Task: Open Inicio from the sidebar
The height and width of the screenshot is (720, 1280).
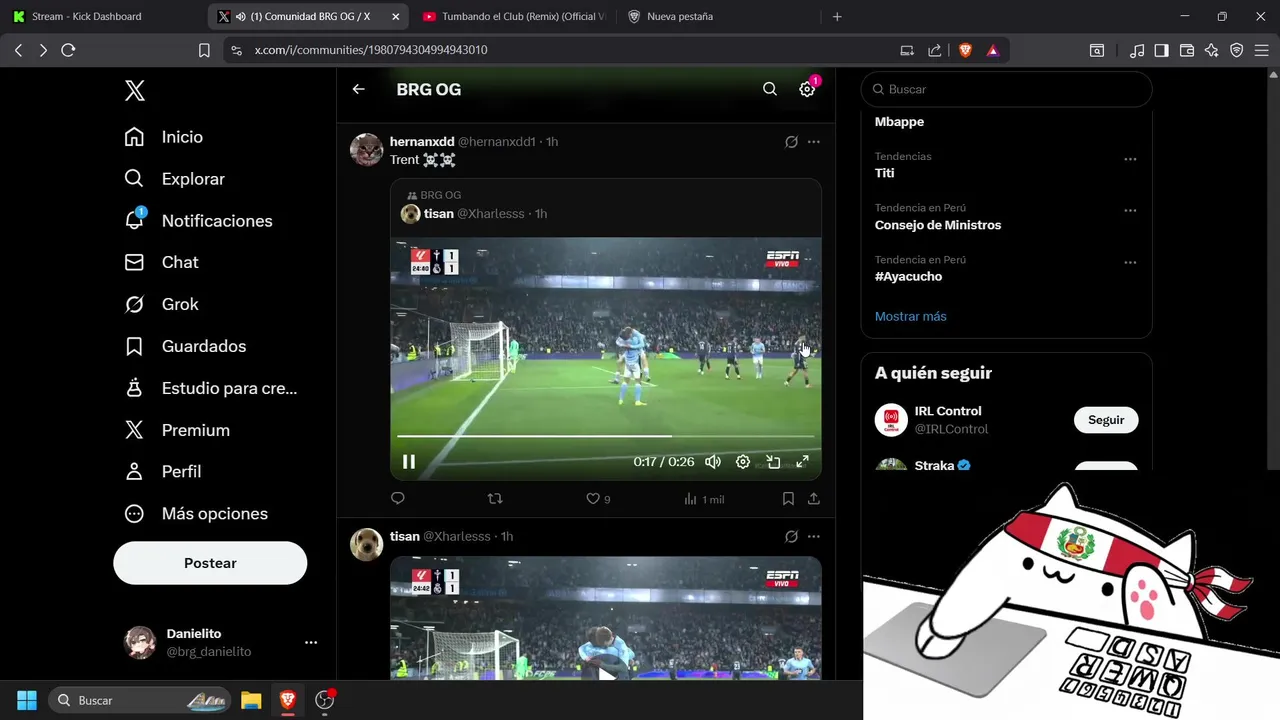Action: click(x=163, y=137)
